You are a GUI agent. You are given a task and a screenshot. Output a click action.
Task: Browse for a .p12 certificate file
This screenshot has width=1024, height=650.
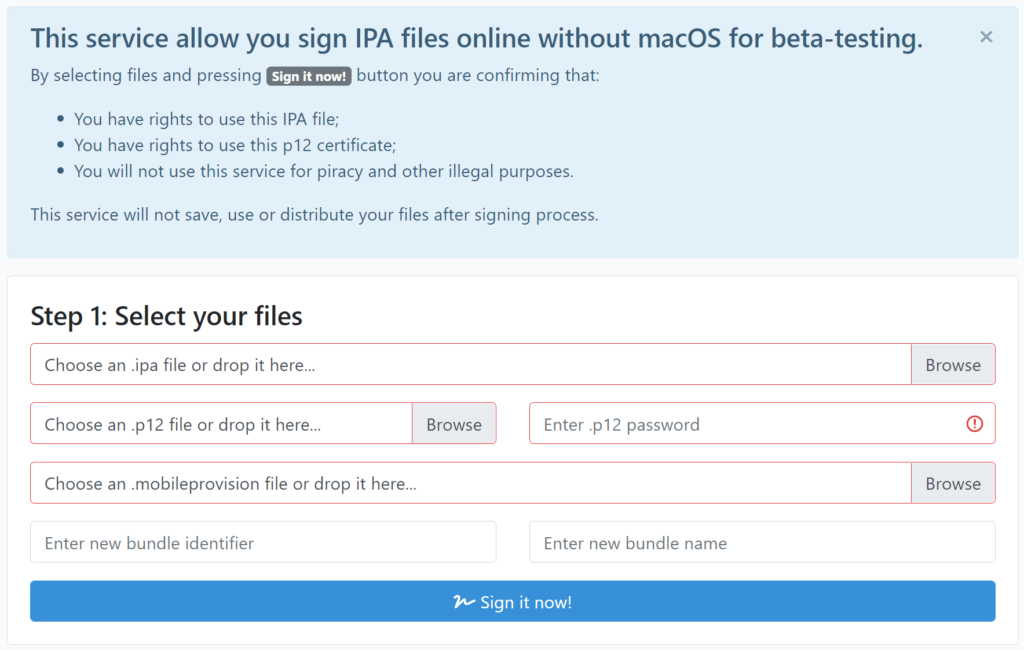pos(454,424)
